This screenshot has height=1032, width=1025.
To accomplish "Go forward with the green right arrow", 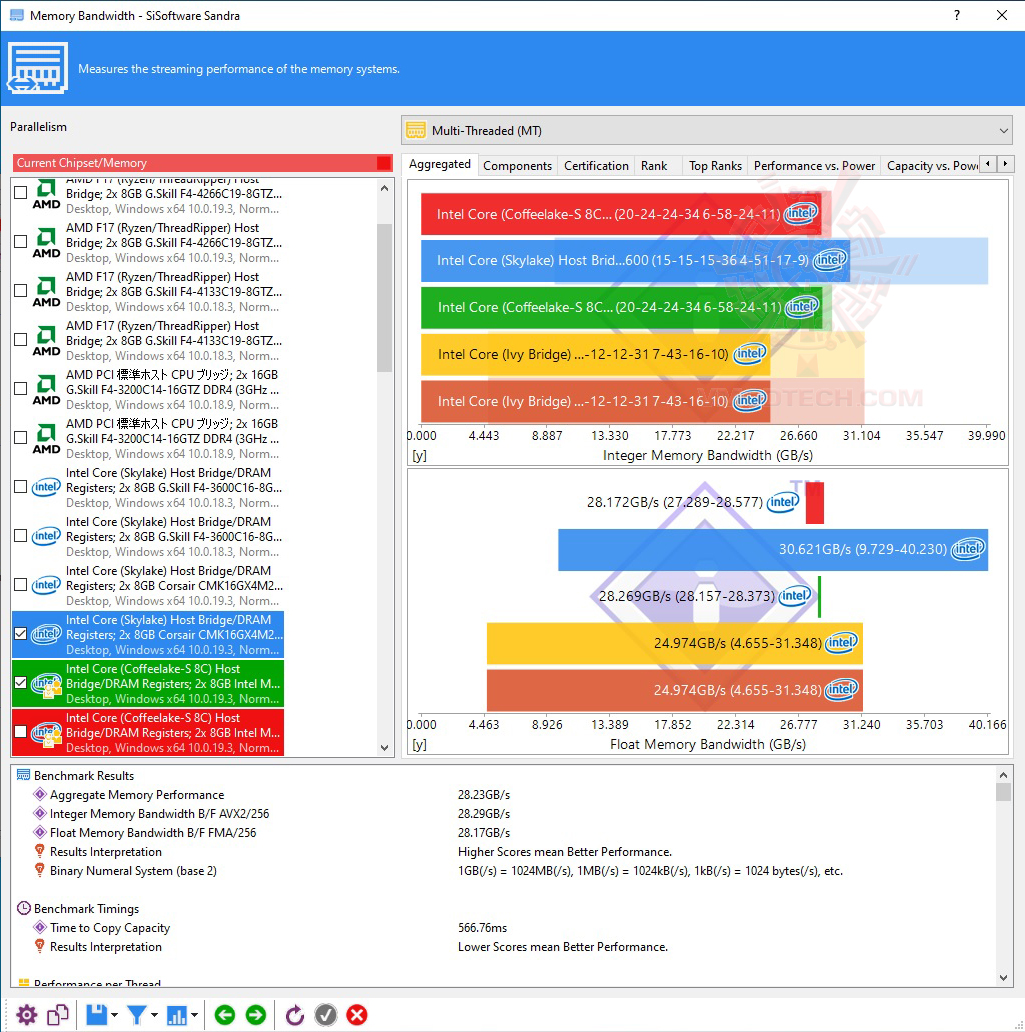I will [256, 1015].
